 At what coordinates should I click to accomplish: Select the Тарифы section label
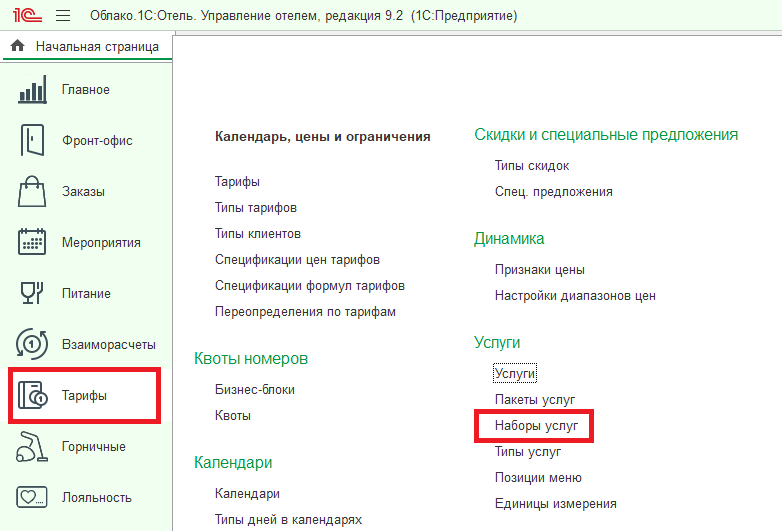coord(84,395)
